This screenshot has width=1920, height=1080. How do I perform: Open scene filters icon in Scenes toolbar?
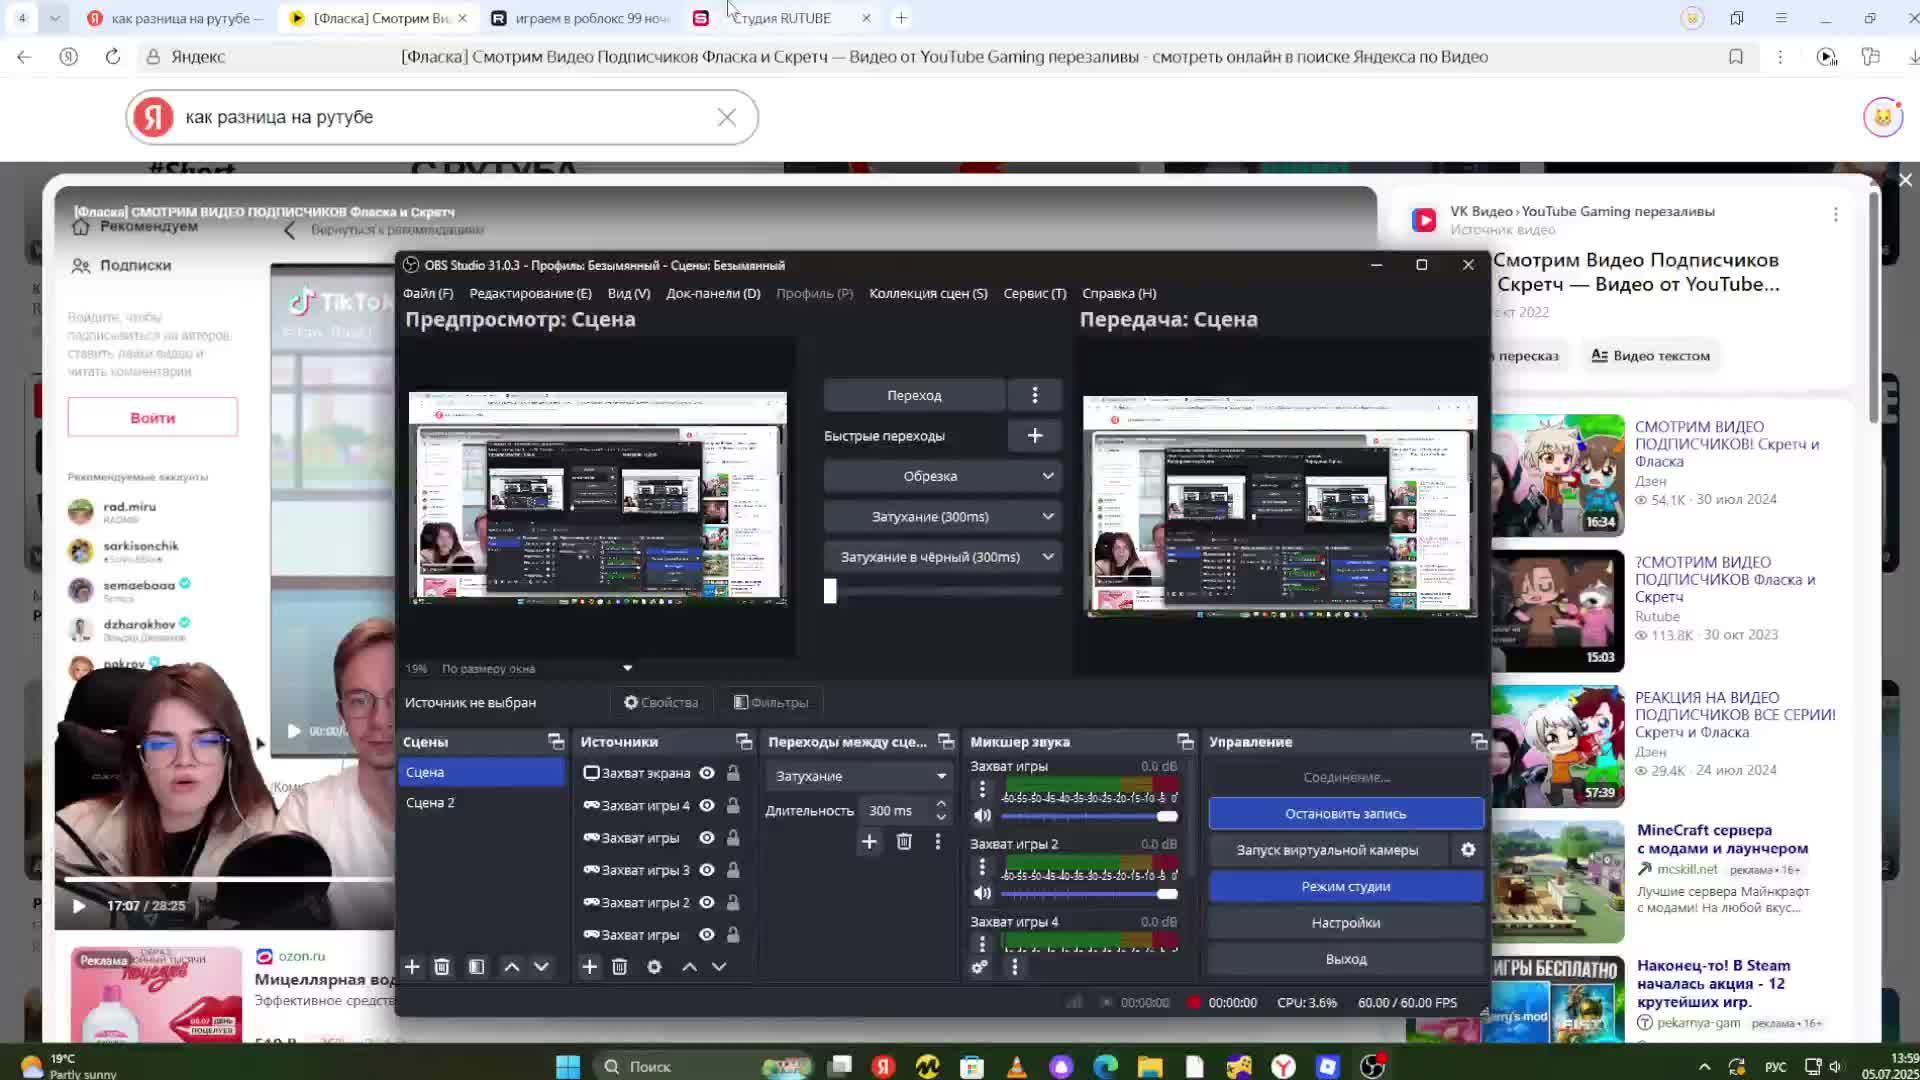click(x=477, y=967)
